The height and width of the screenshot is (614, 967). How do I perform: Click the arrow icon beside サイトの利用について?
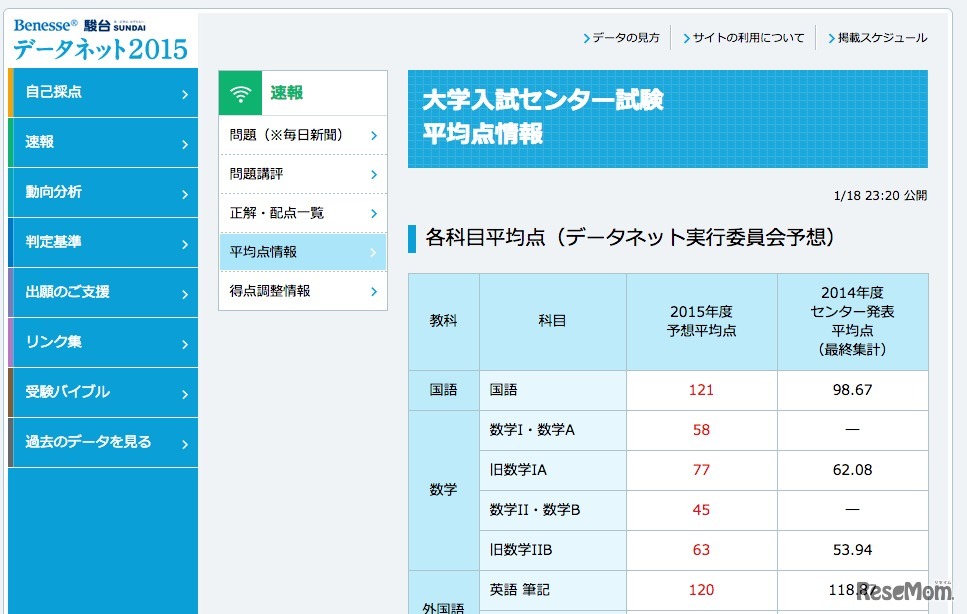click(686, 37)
